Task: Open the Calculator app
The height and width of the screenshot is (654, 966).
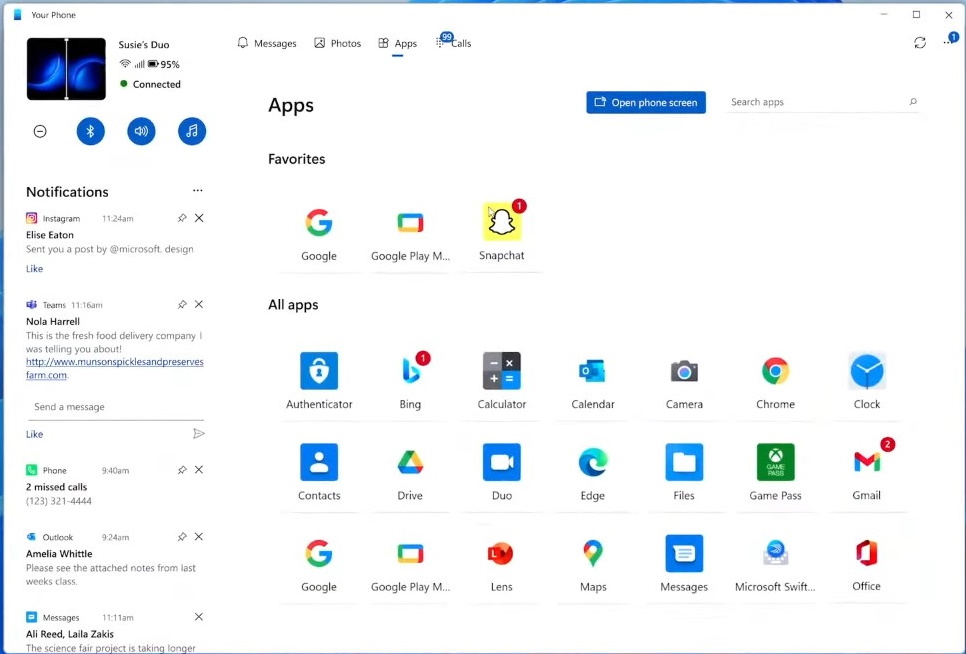Action: (x=501, y=371)
